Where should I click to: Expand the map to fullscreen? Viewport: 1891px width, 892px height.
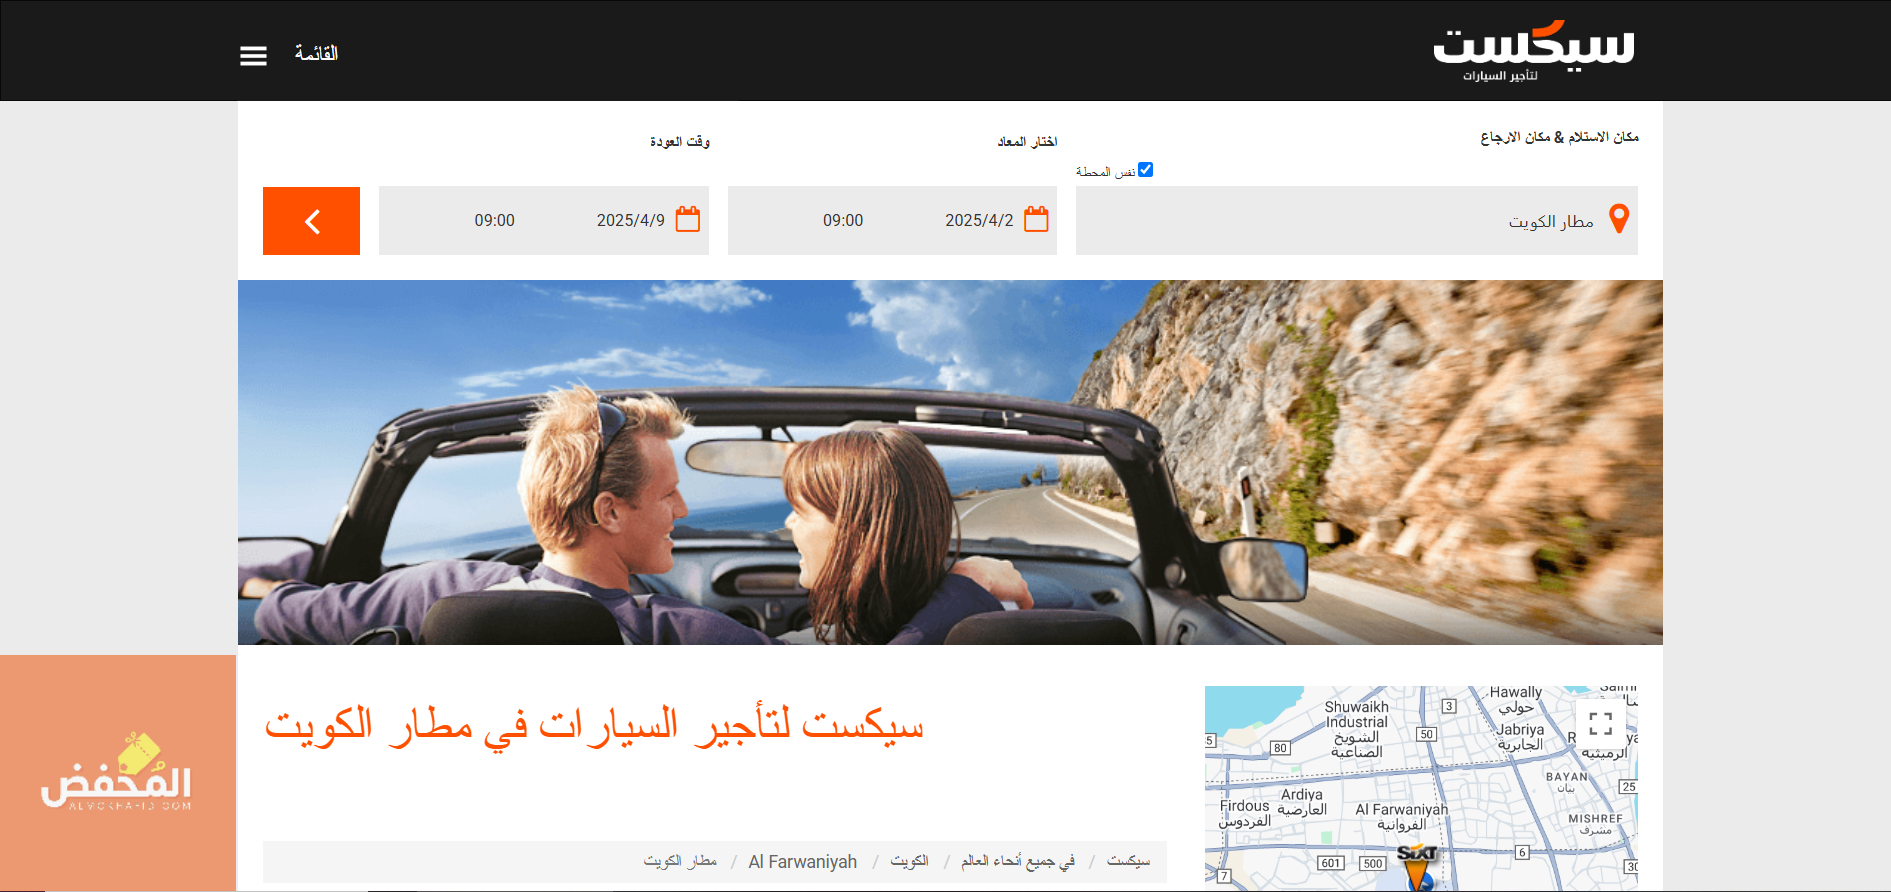tap(1600, 723)
